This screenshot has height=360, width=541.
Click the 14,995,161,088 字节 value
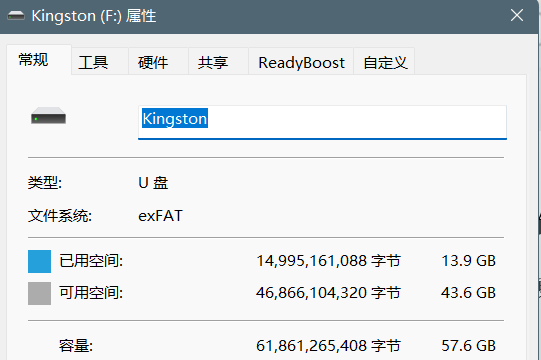point(328,261)
